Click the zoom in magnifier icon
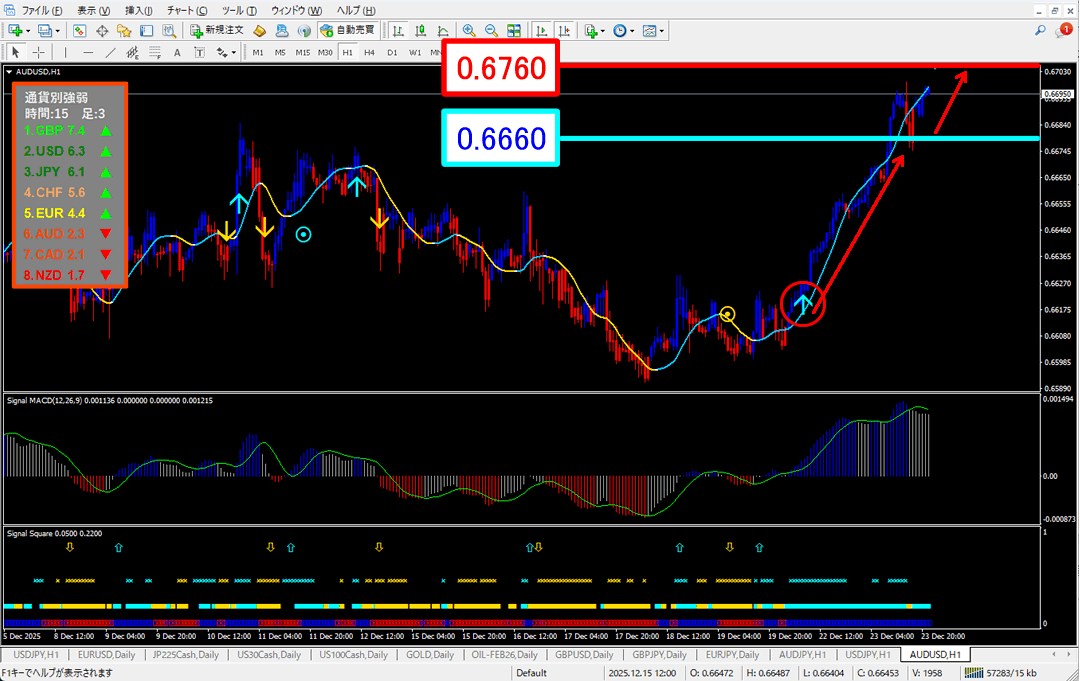 469,31
